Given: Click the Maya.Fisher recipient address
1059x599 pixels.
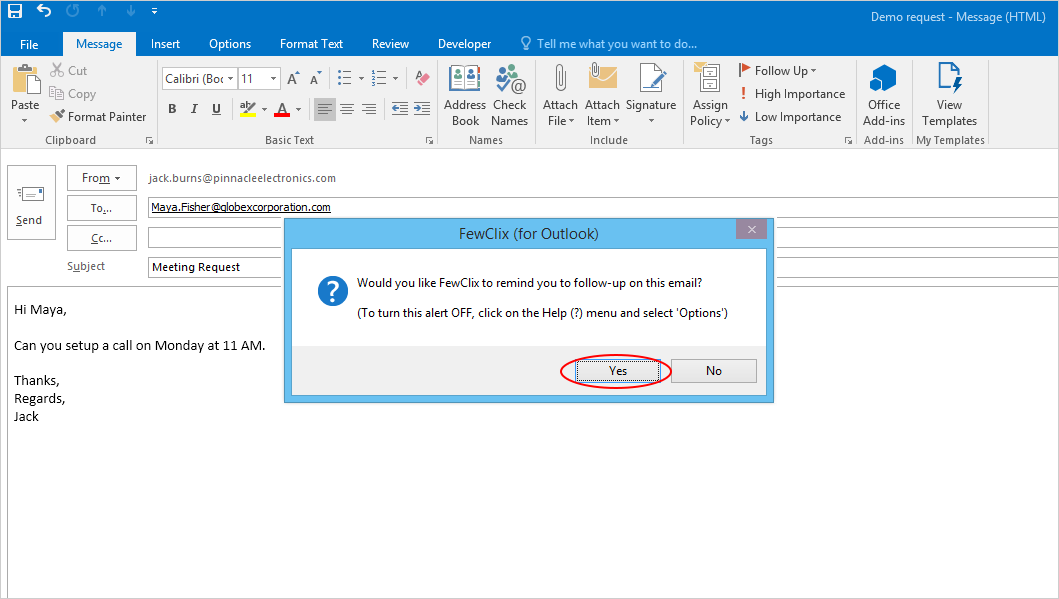Looking at the screenshot, I should 240,207.
